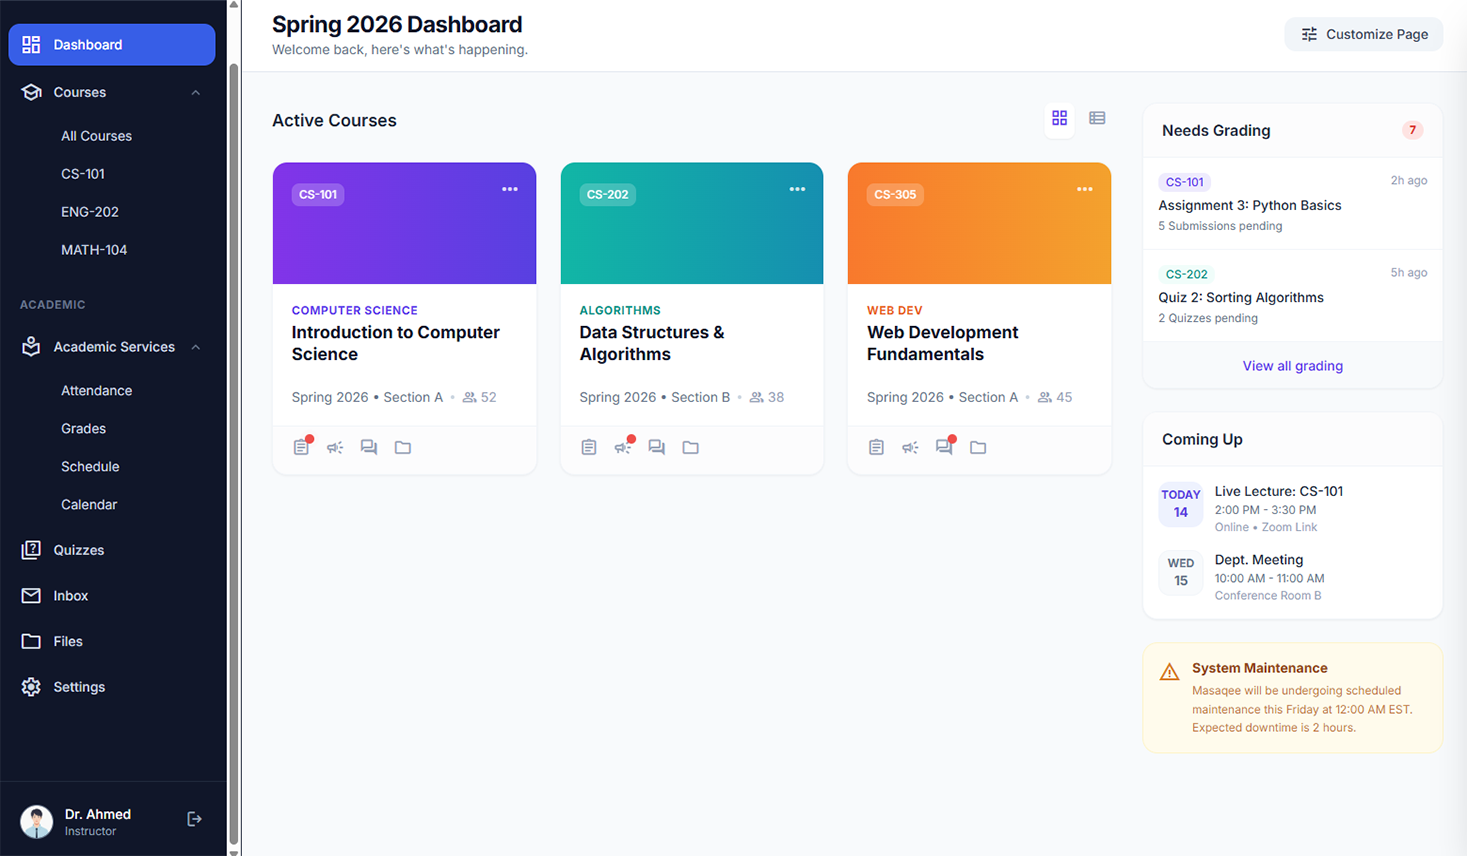Image resolution: width=1467 pixels, height=856 pixels.
Task: Click Dr. Ahmed's profile avatar
Action: point(37,821)
